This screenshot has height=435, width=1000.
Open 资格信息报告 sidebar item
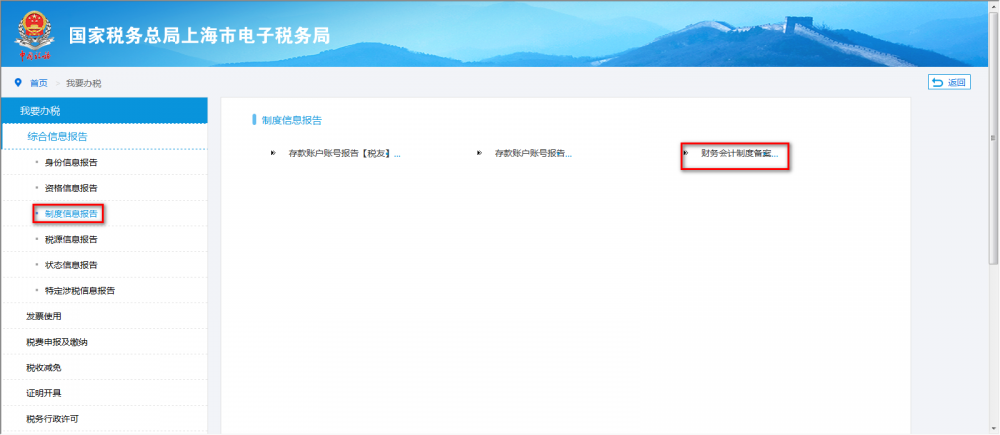[x=71, y=188]
